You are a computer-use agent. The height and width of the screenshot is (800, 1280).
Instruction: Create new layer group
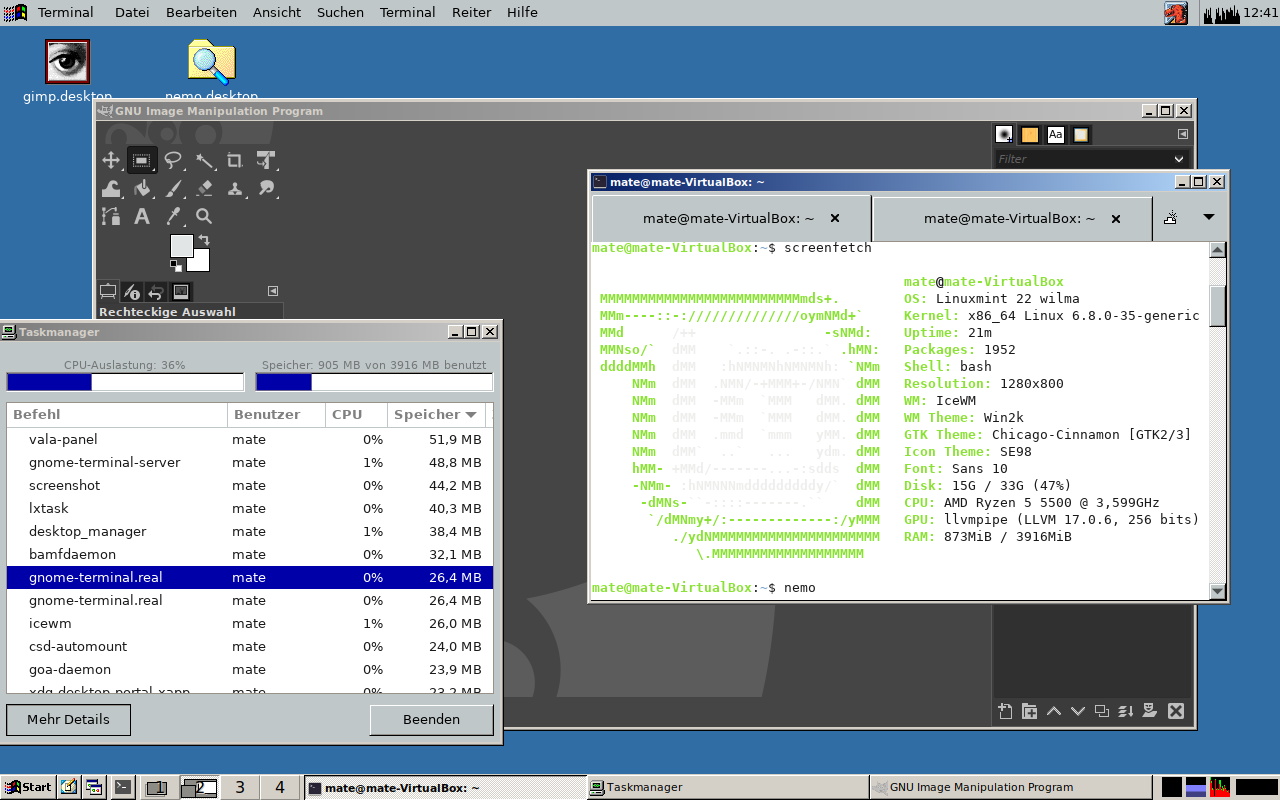coord(1030,711)
